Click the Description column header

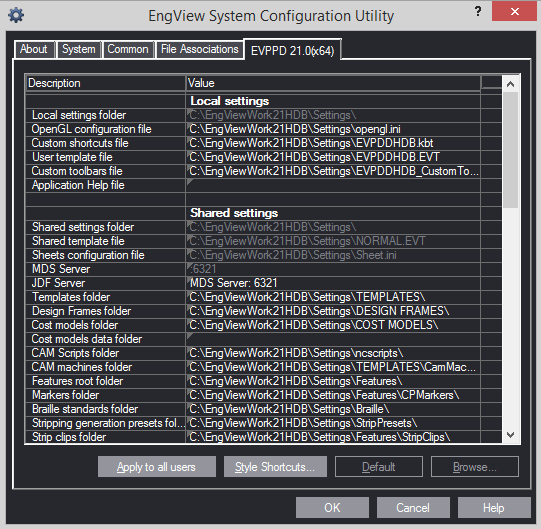click(x=105, y=83)
